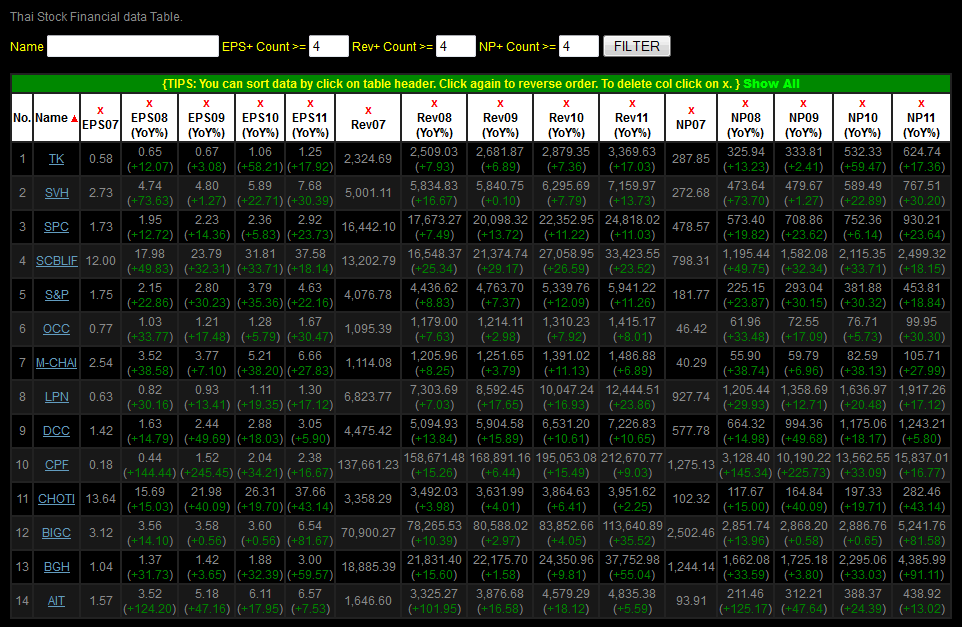Delete the NP09 column using its x

coord(803,103)
